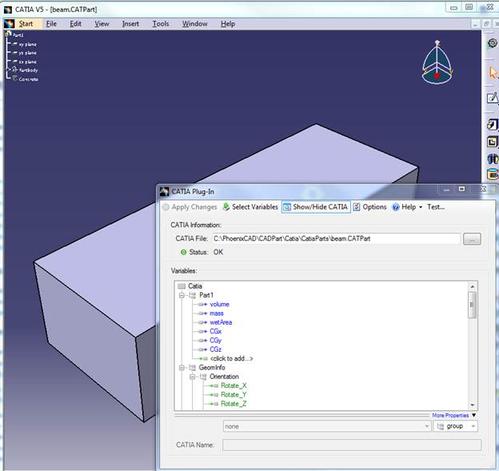Select the mass variable
This screenshot has height=471, width=499.
(x=216, y=313)
